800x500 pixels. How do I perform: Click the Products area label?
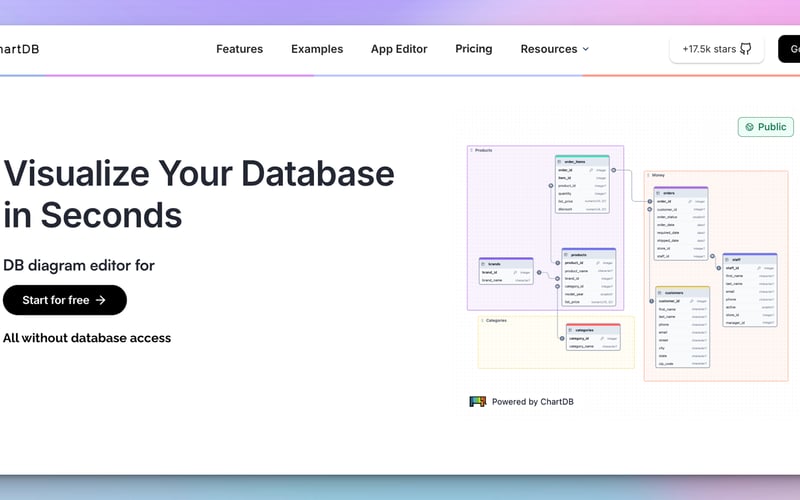tap(484, 151)
